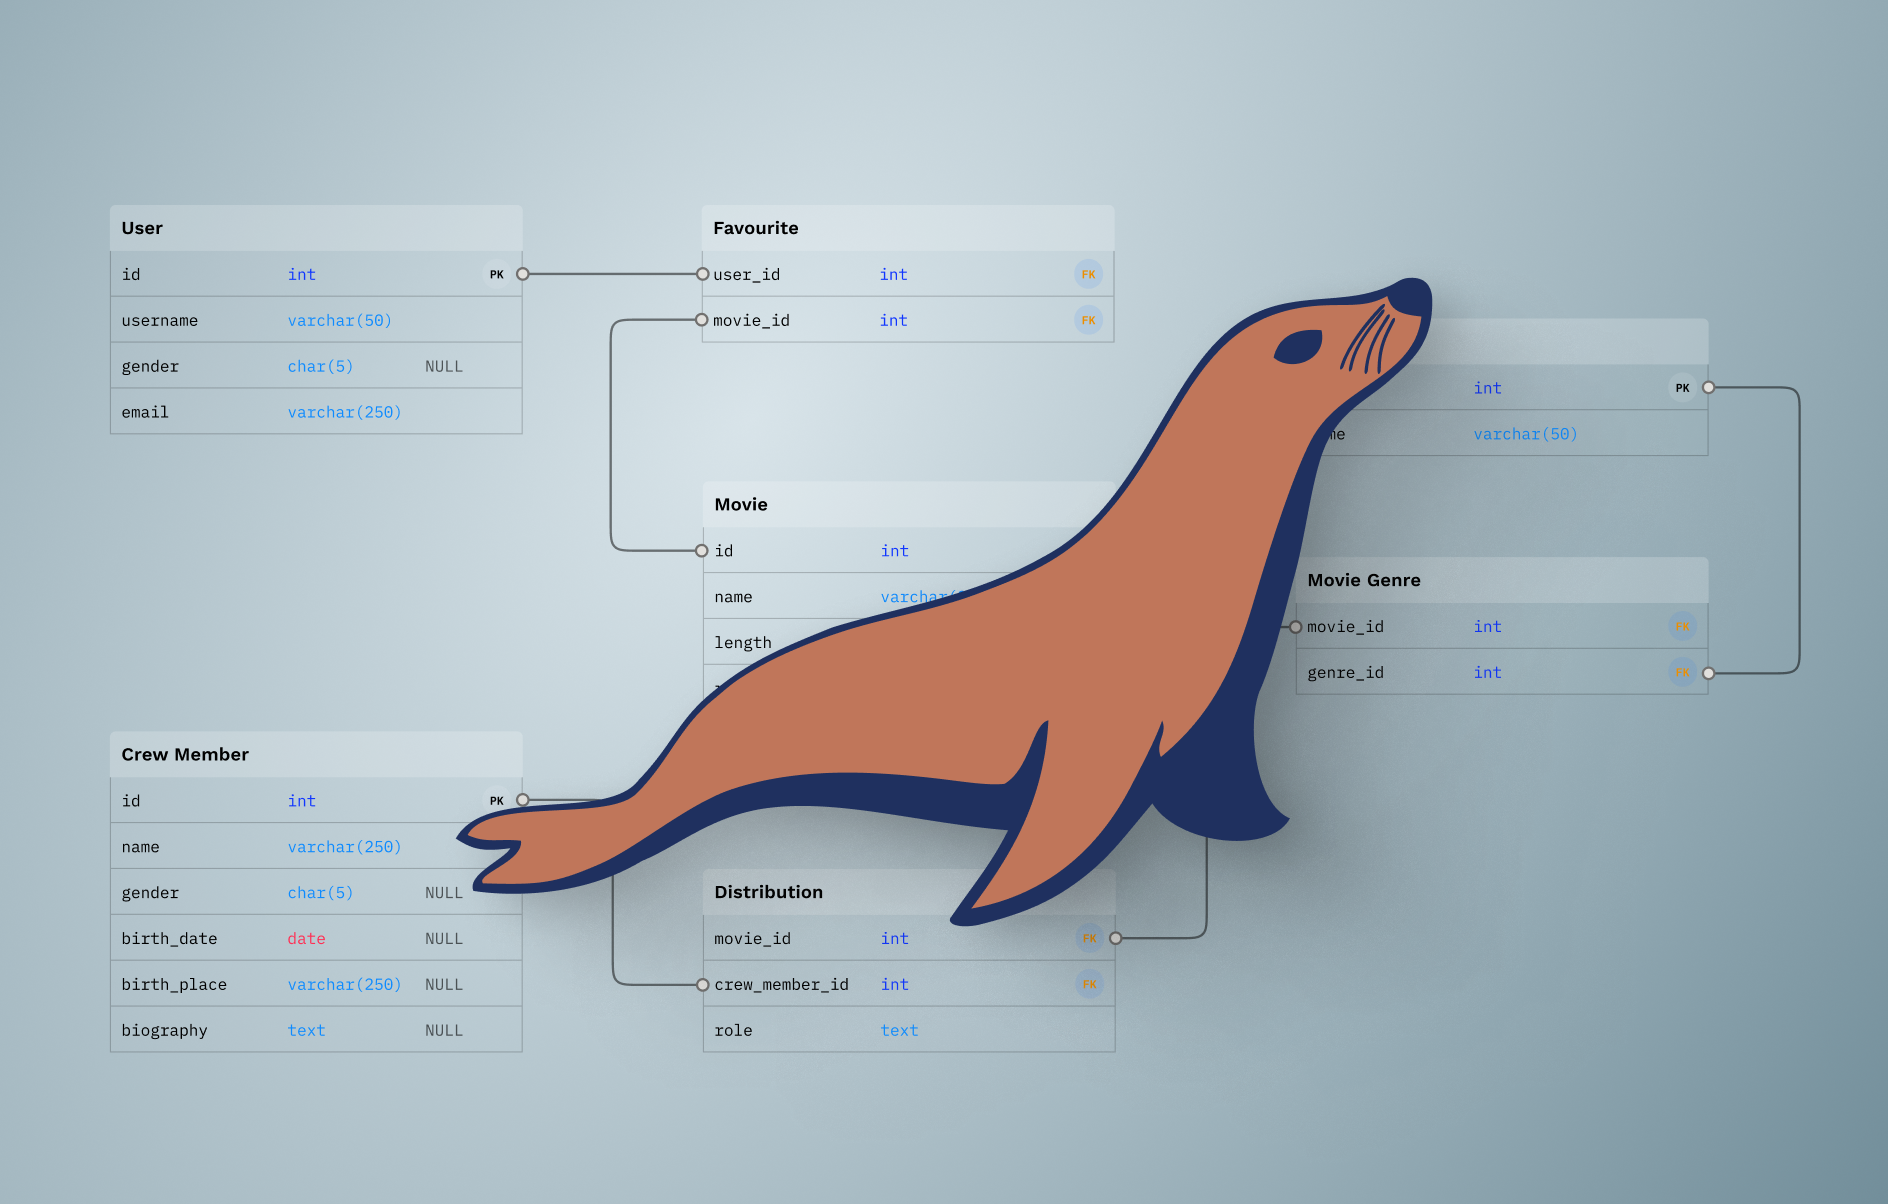
Task: Click the PK badge in the Genre table
Action: point(1682,387)
